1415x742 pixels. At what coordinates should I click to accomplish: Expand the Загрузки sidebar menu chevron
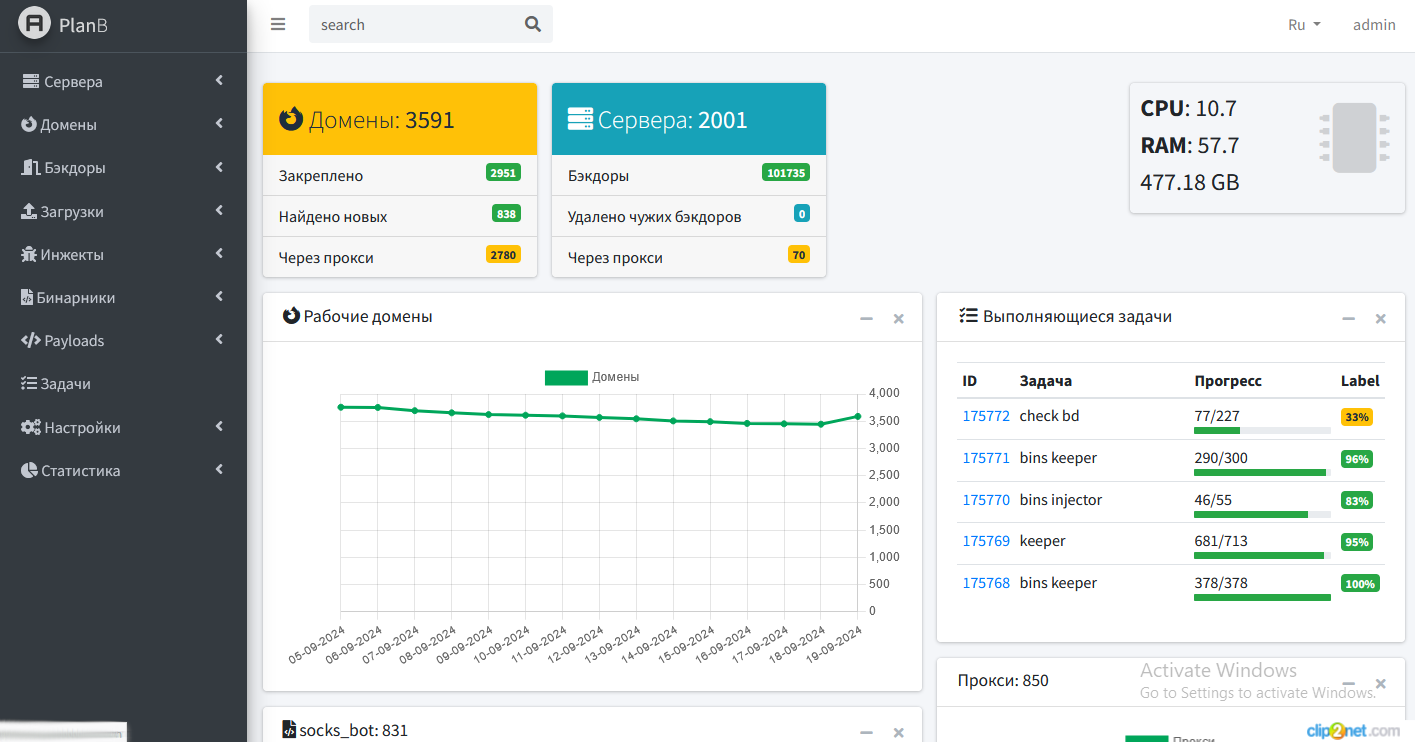click(219, 211)
